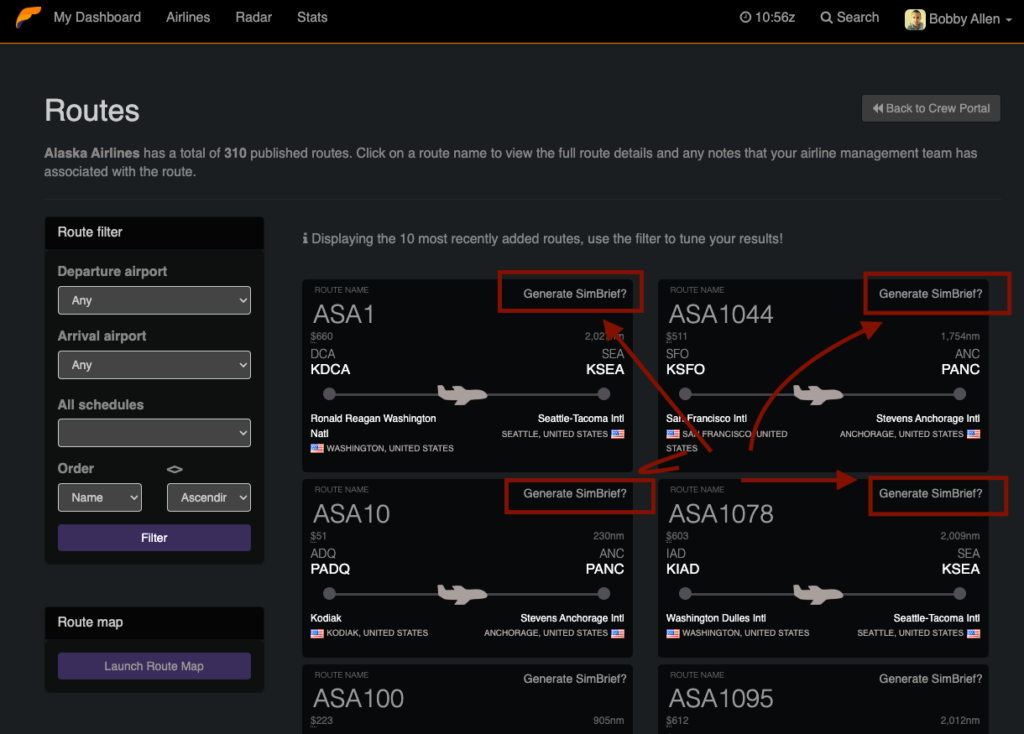Viewport: 1024px width, 734px height.
Task: Click the Routes page heading
Action: (92, 110)
